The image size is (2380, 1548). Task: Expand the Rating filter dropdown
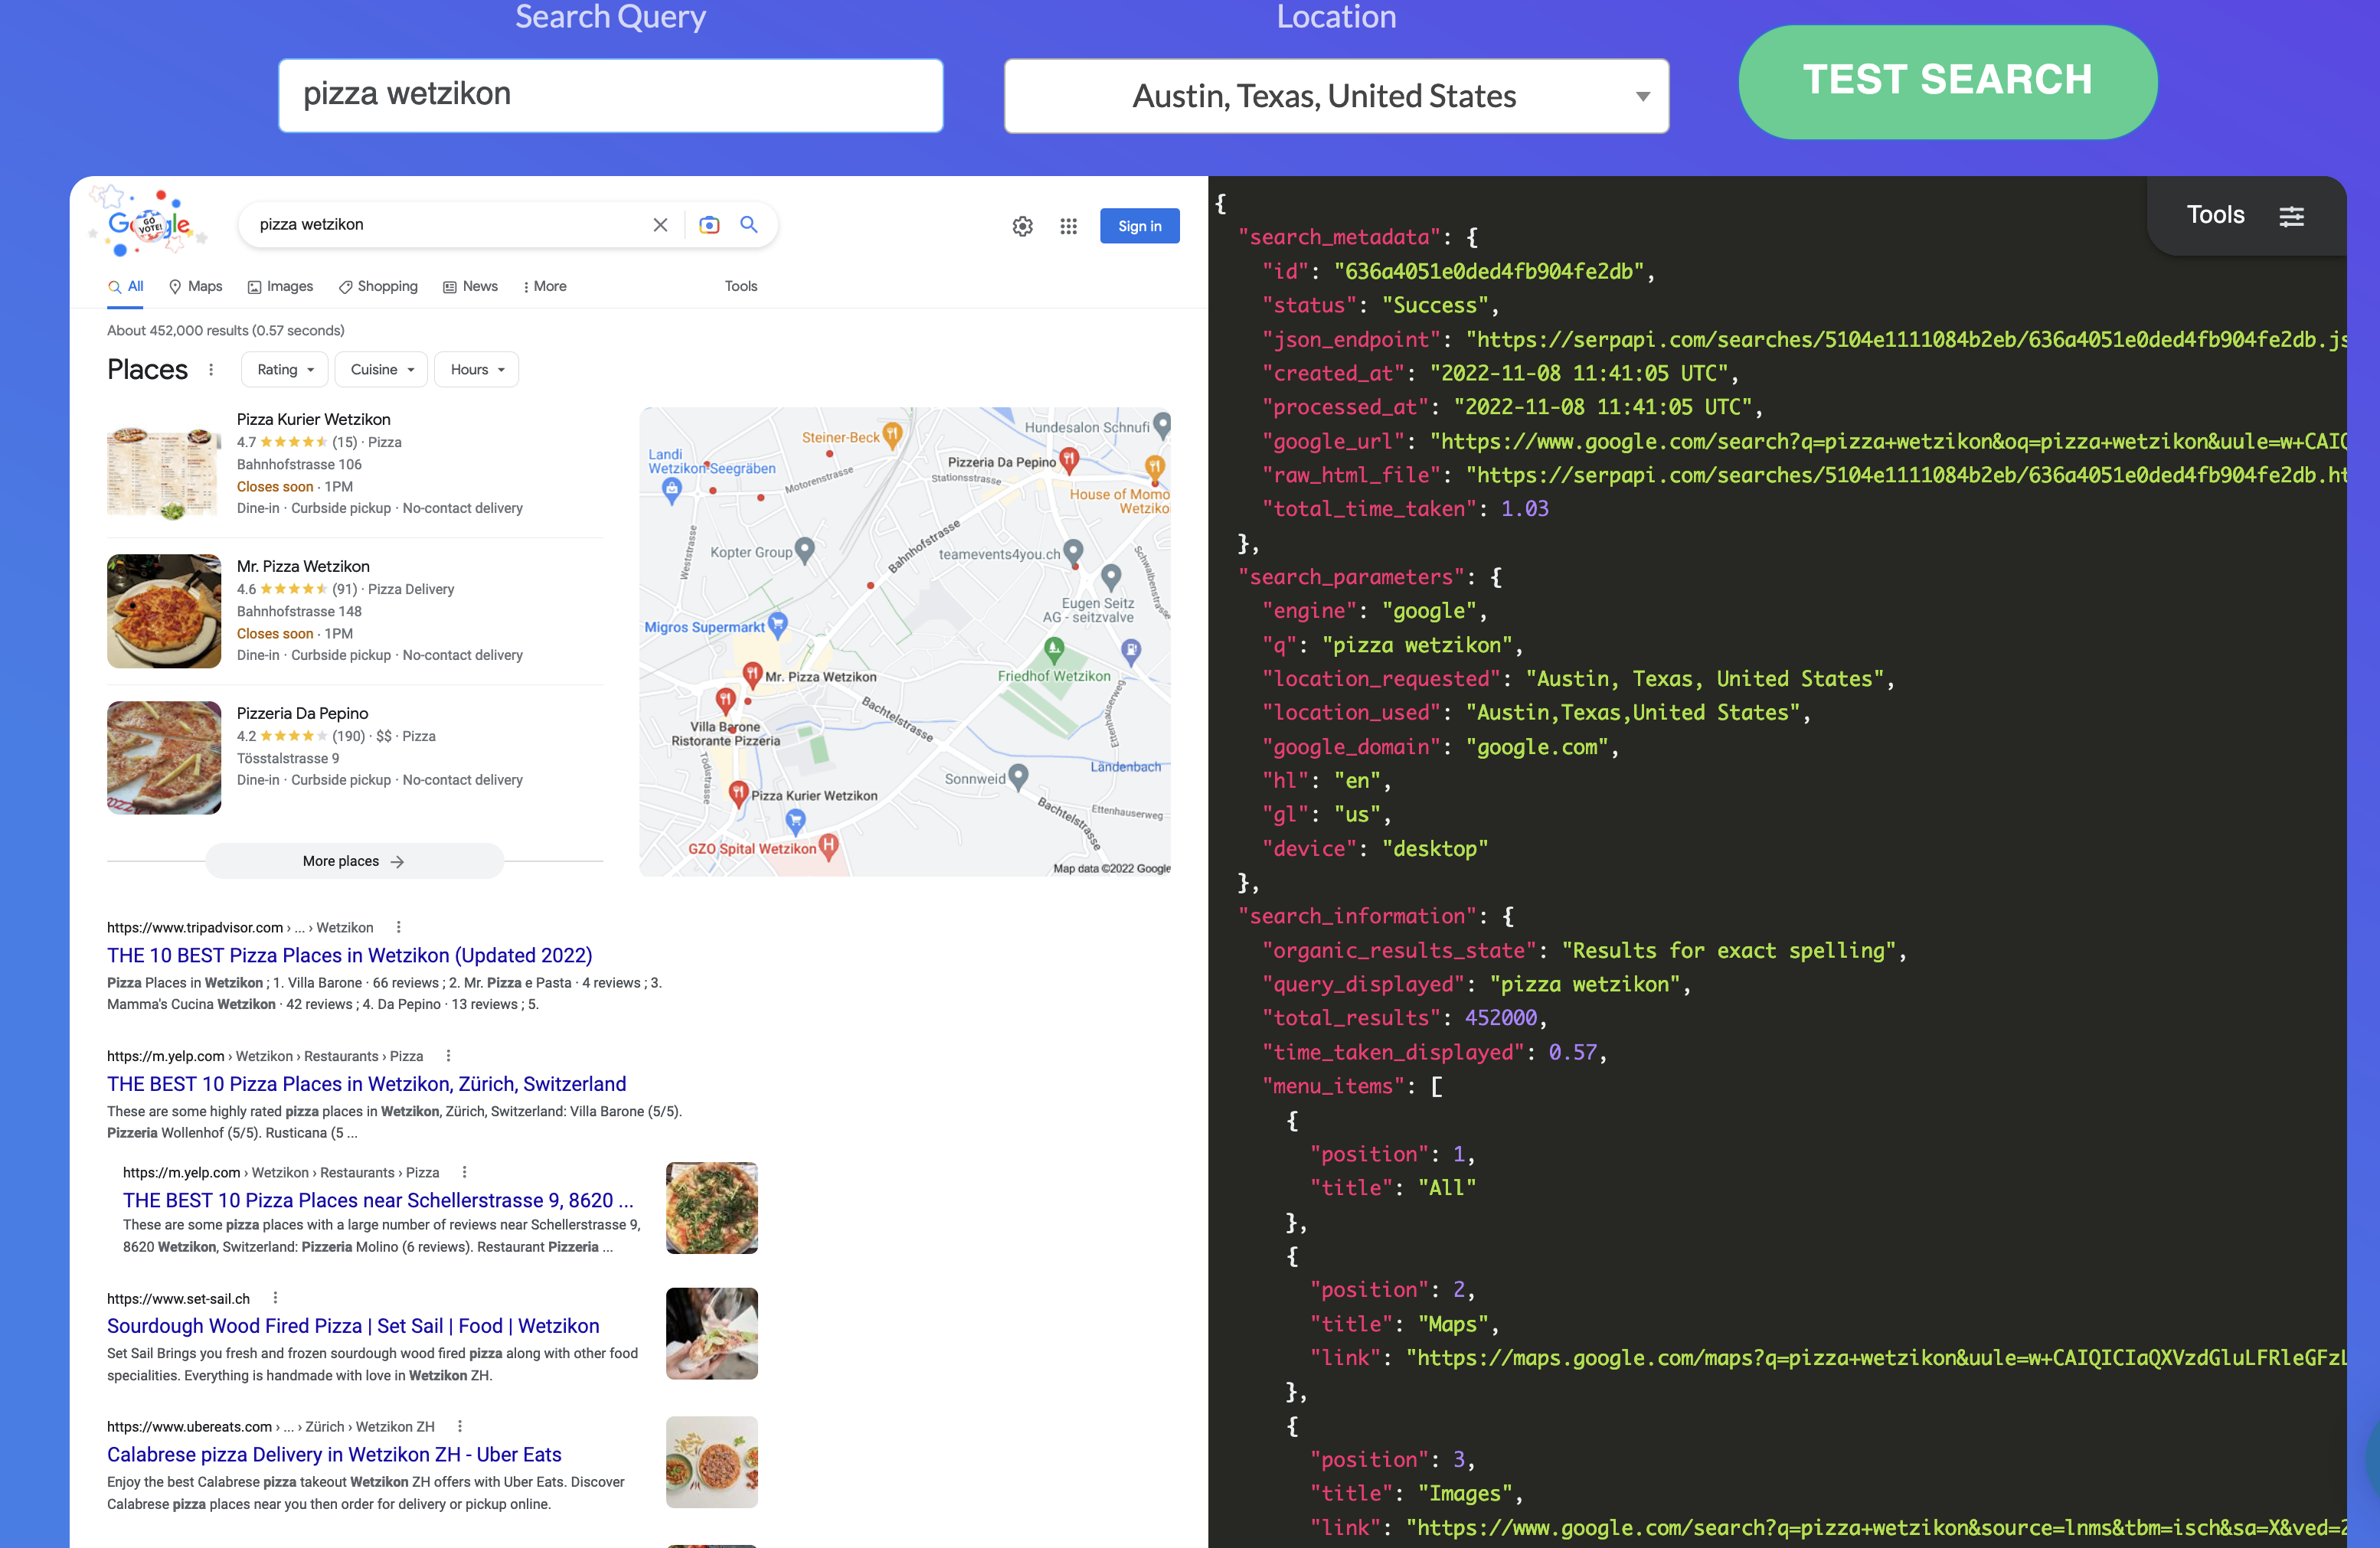(284, 369)
